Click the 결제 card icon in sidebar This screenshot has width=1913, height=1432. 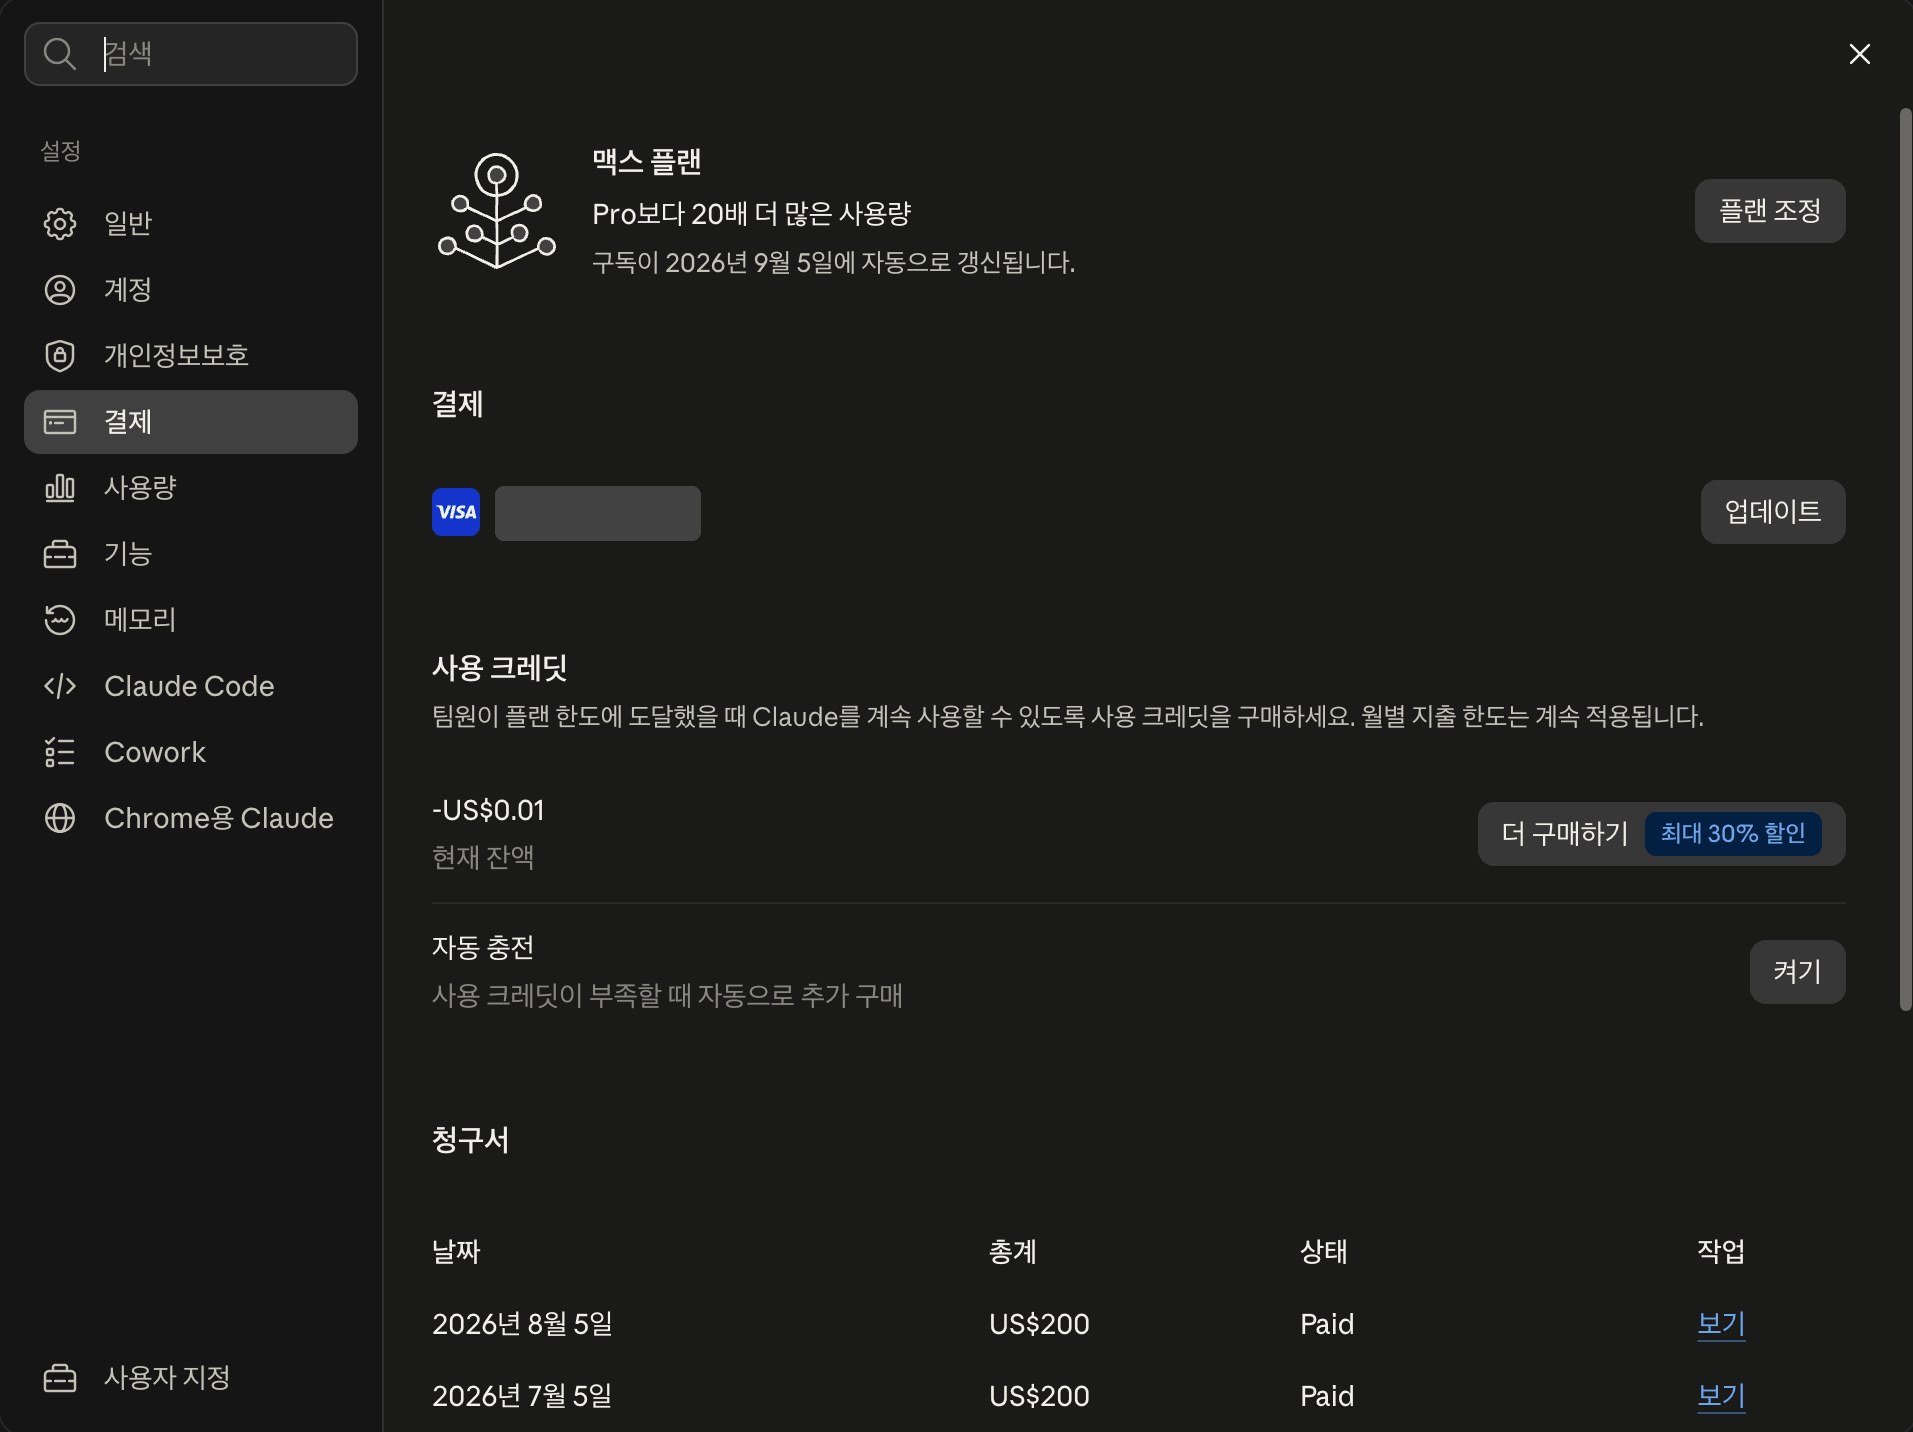pos(60,422)
